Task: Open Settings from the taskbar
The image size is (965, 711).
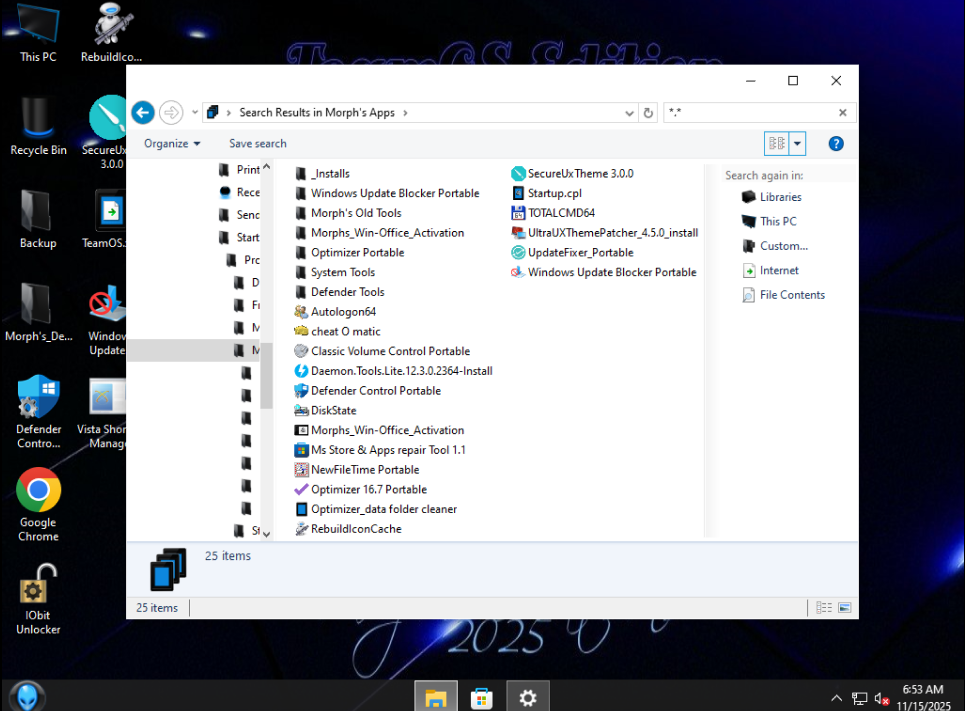Action: 528,697
